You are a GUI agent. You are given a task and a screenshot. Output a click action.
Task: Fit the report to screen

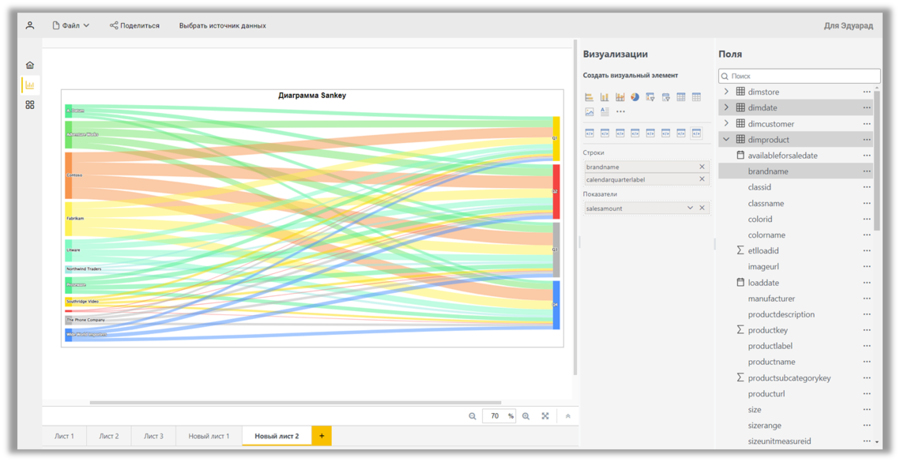545,416
